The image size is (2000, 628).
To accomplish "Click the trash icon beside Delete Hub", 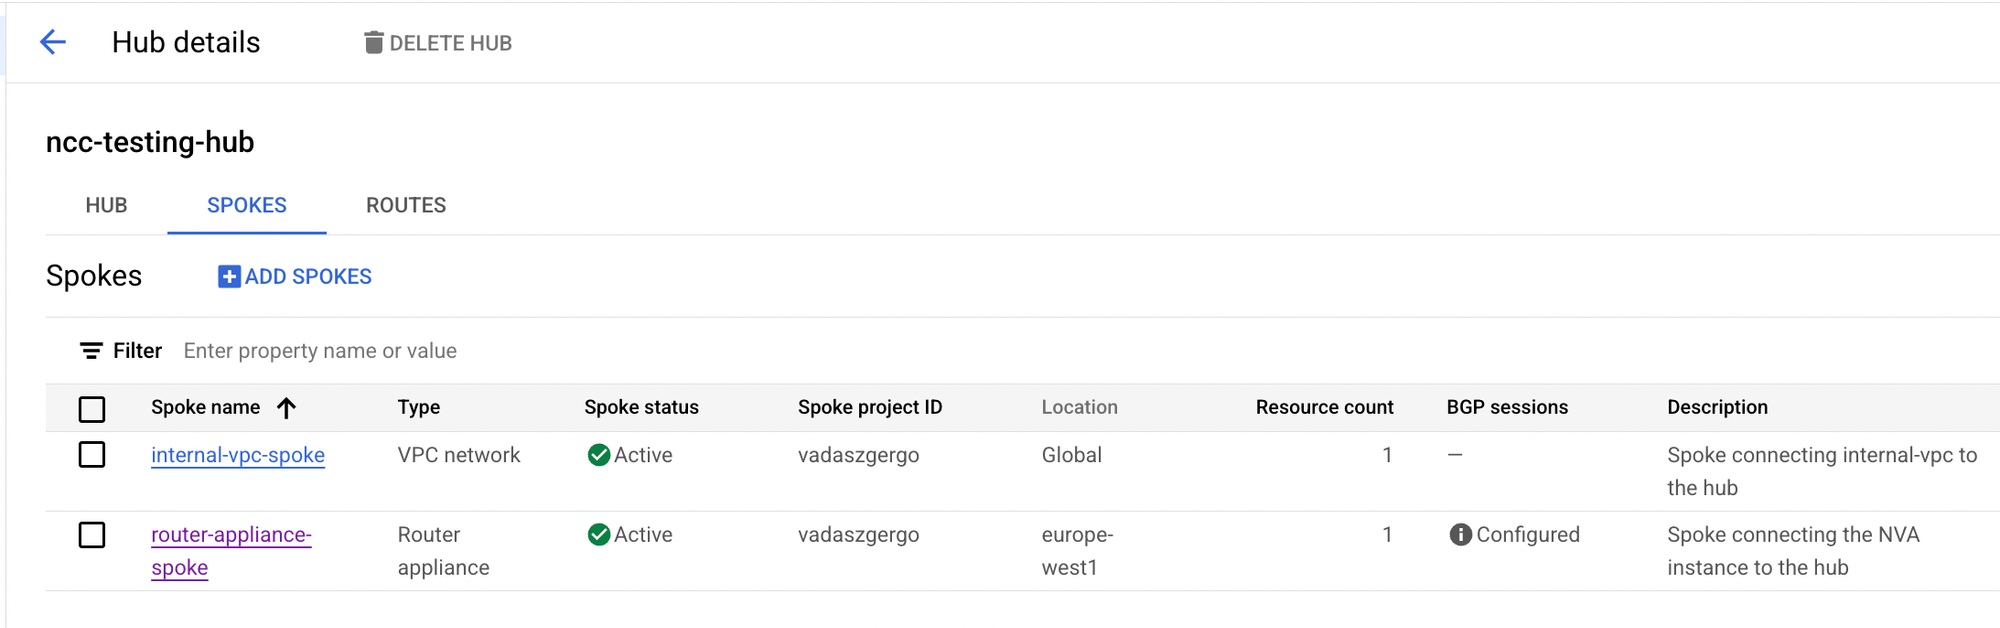I will click(x=373, y=42).
